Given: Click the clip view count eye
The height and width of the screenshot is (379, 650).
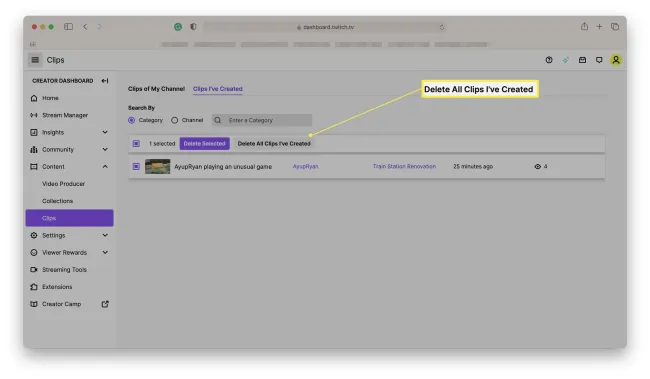Looking at the screenshot, I should (538, 166).
